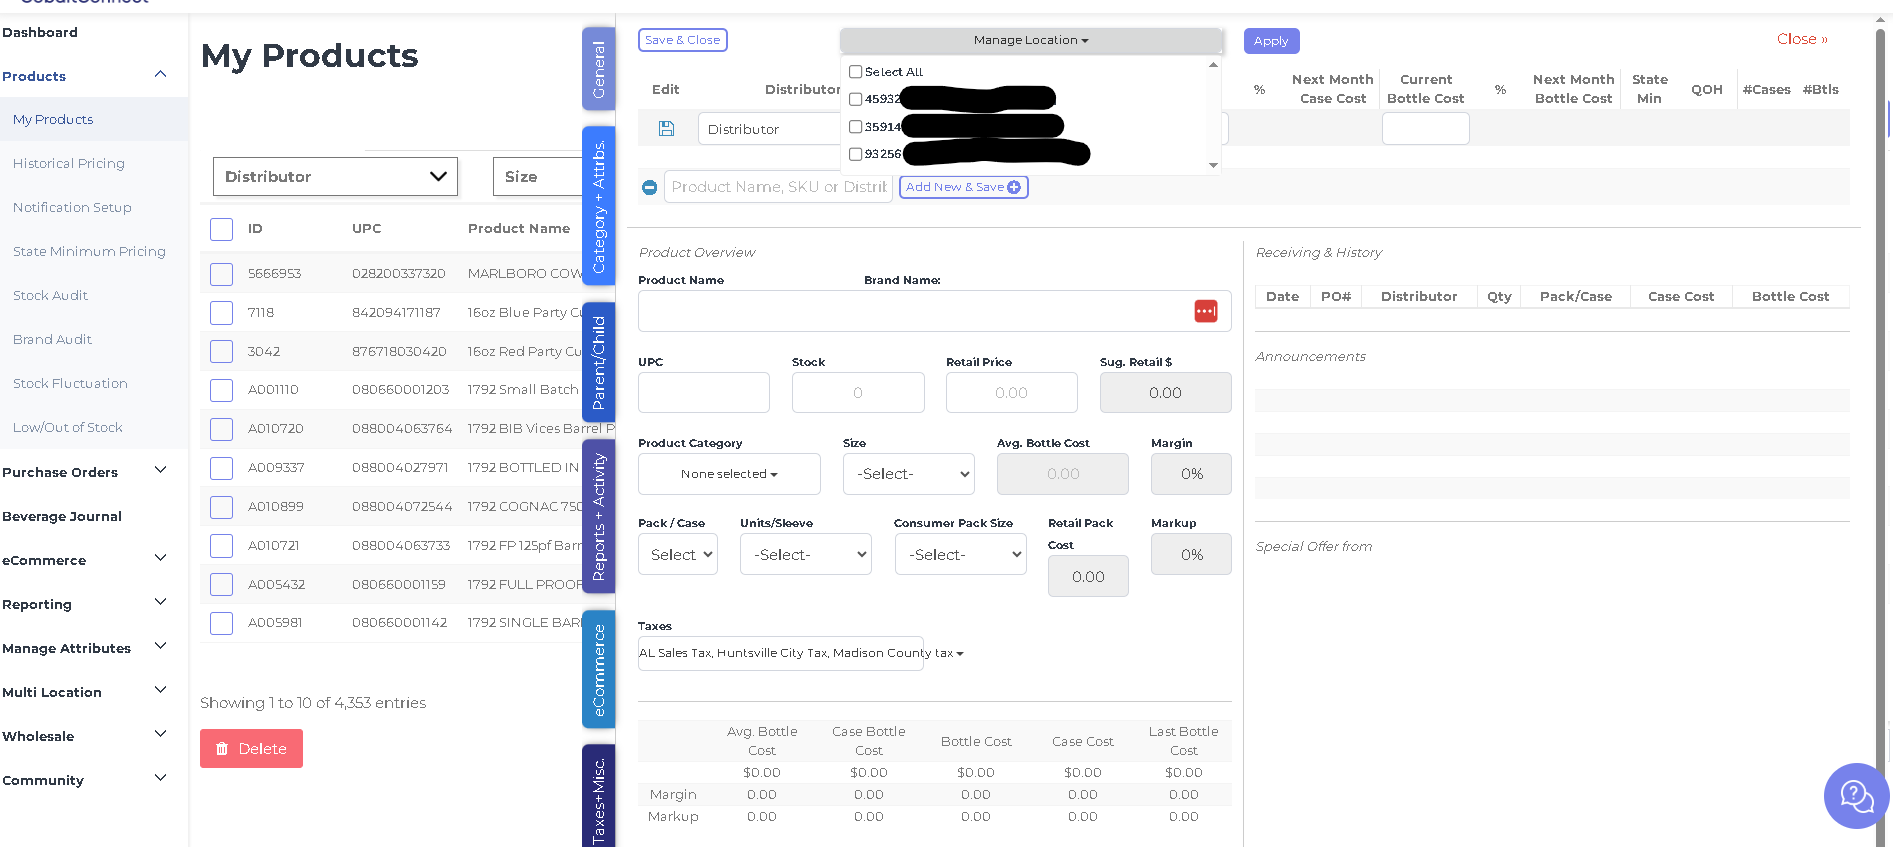Open Historical Pricing in sidebar
Viewport: 1893px width, 847px height.
point(69,163)
